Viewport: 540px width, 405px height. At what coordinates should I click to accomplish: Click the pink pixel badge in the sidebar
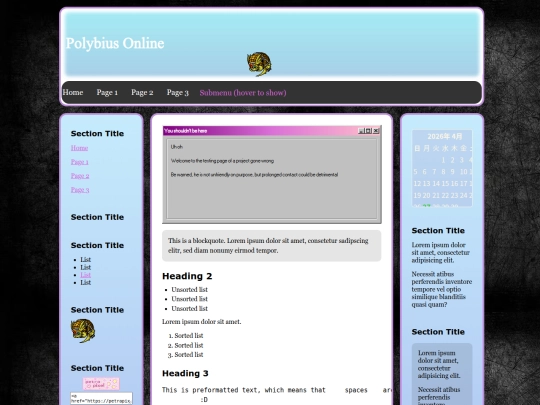pos(101,384)
